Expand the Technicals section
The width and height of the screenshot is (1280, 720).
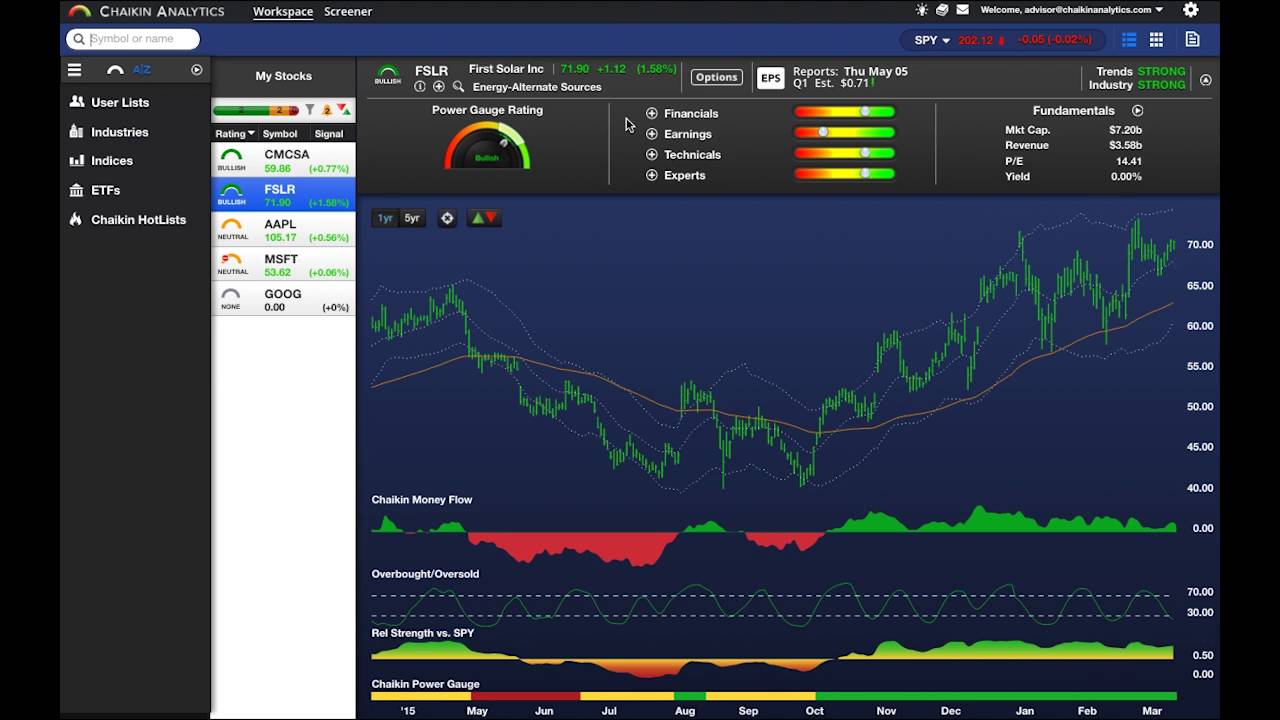coord(652,155)
